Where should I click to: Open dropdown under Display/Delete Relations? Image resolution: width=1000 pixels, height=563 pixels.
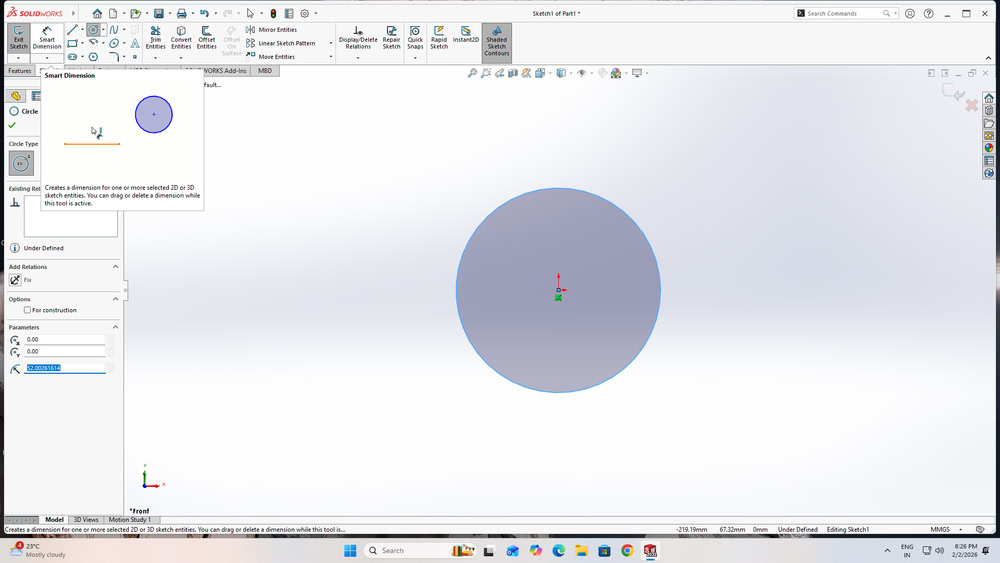coord(358,58)
